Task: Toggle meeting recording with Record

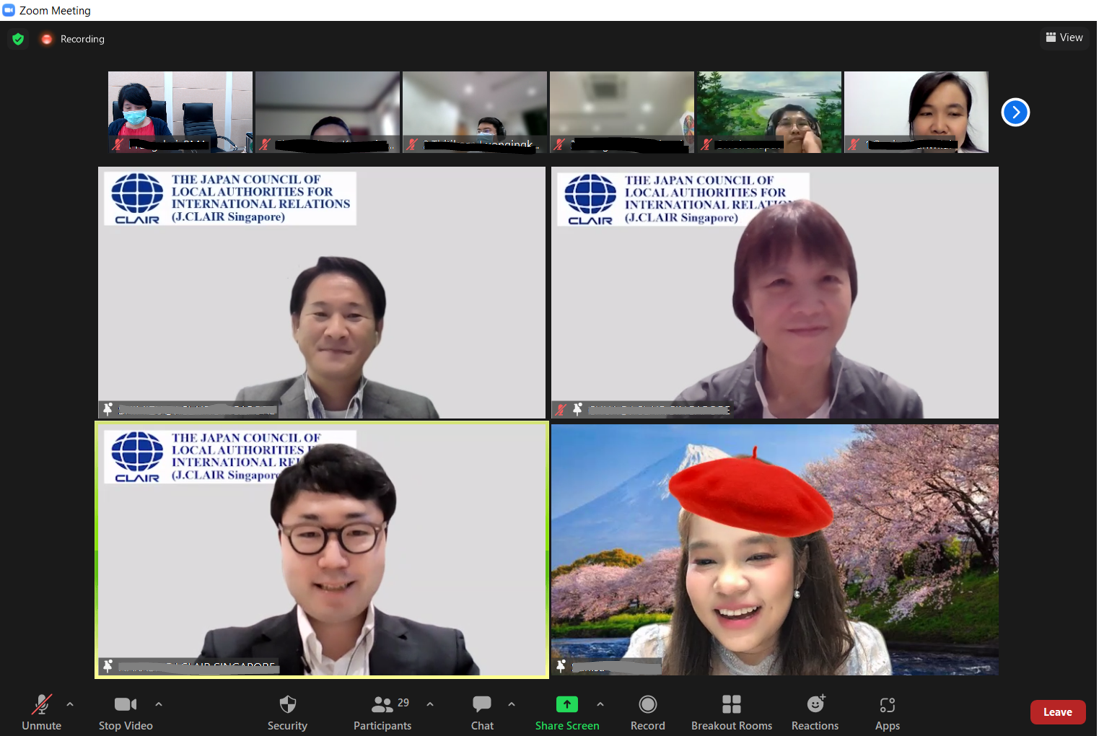Action: coord(647,713)
